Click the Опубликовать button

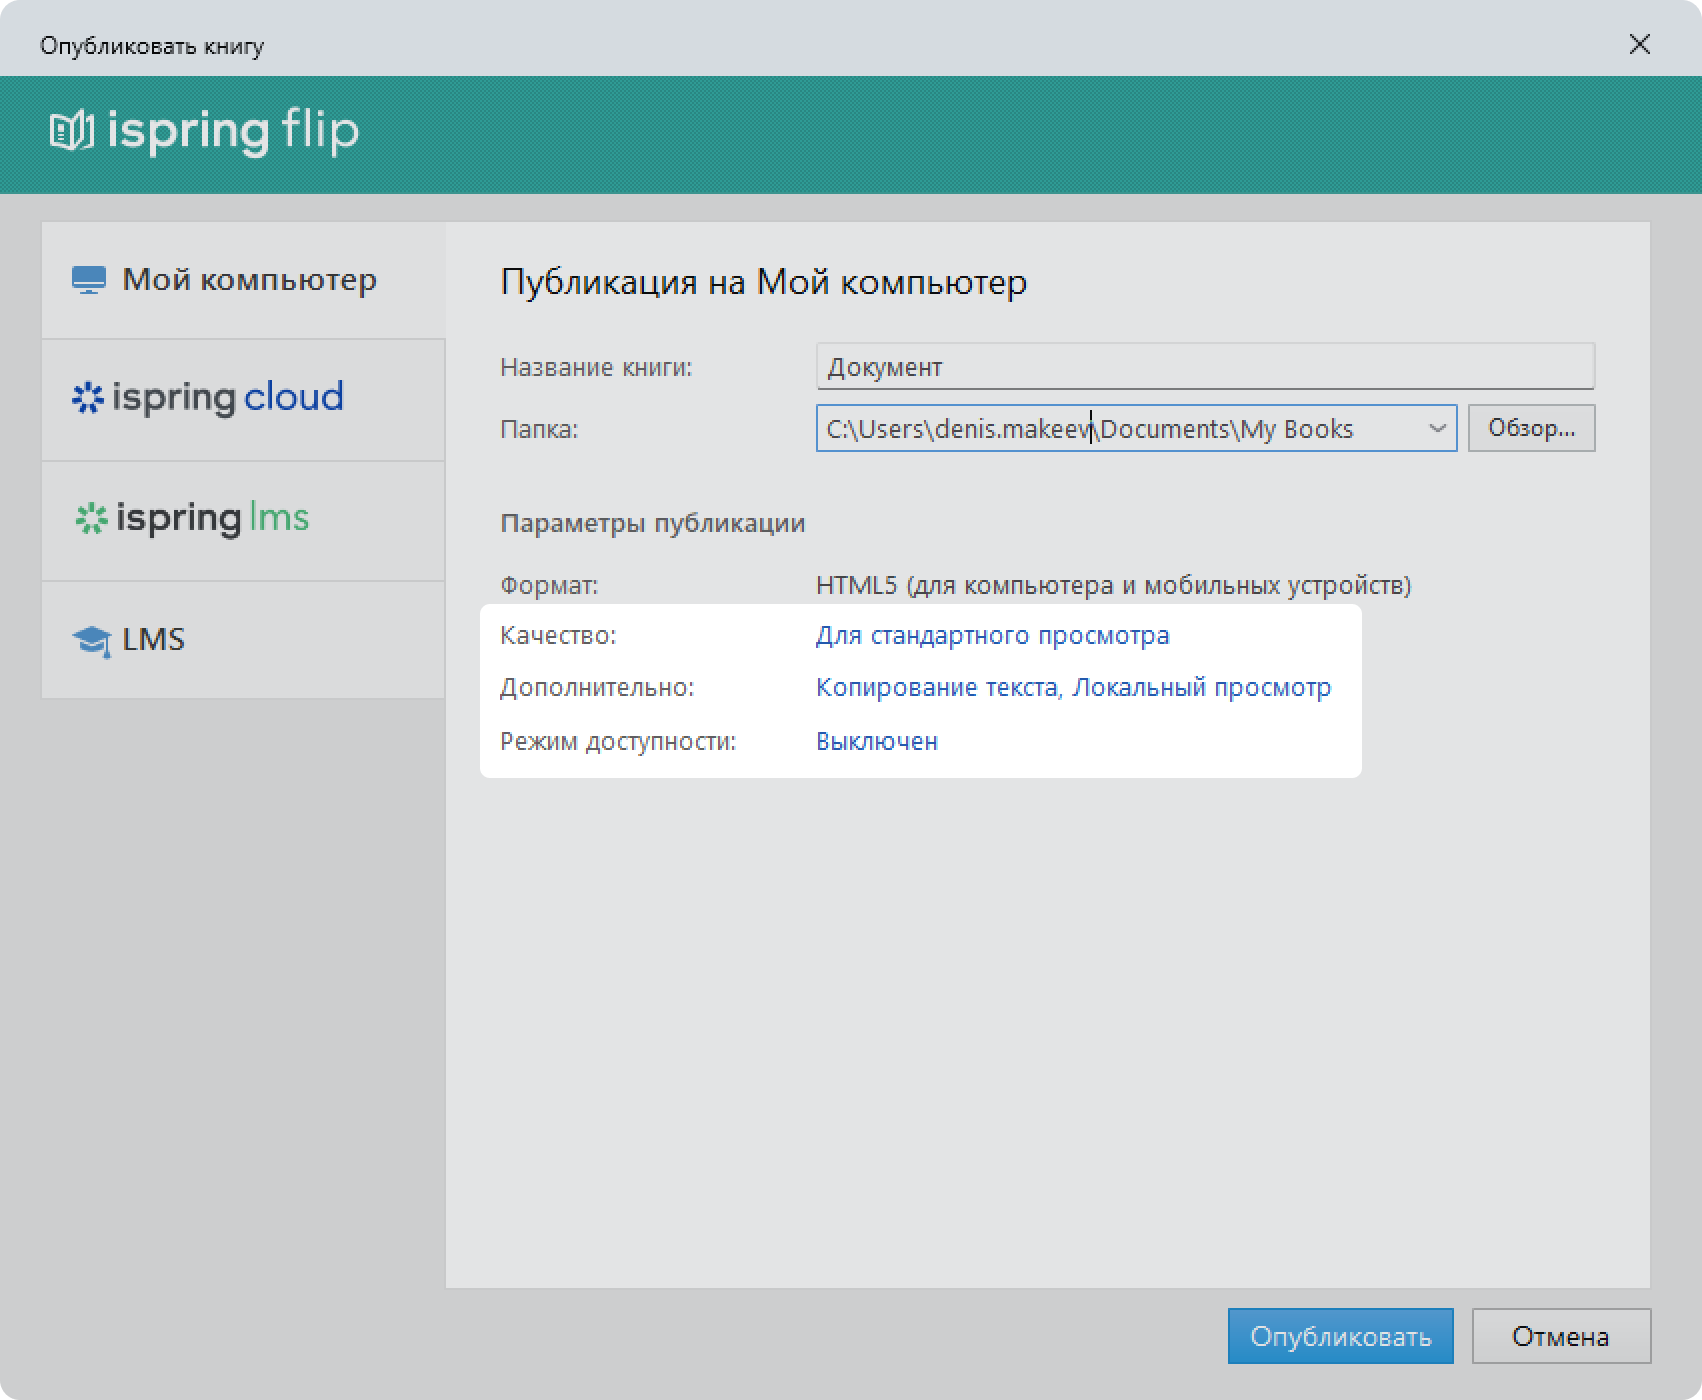pos(1340,1336)
